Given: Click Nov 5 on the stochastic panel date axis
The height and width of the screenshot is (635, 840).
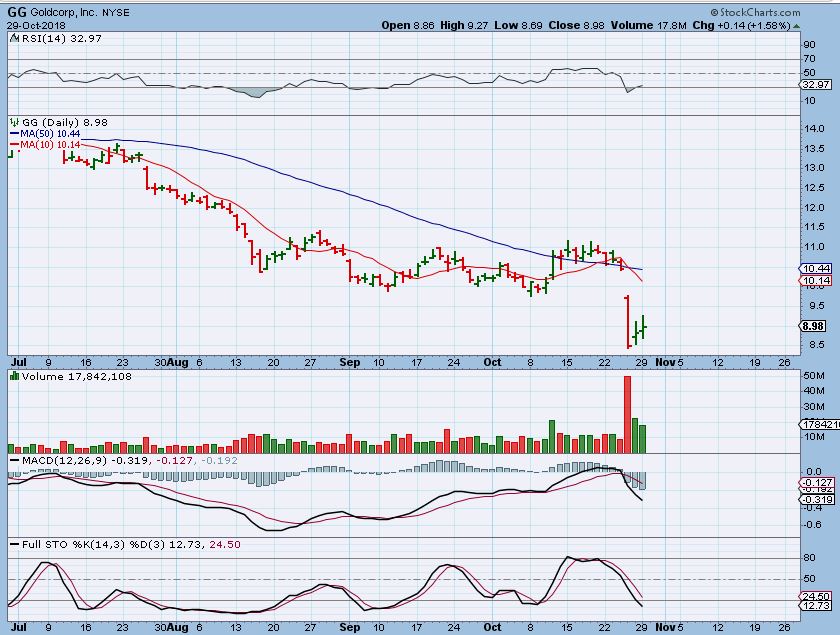Looking at the screenshot, I should point(670,627).
